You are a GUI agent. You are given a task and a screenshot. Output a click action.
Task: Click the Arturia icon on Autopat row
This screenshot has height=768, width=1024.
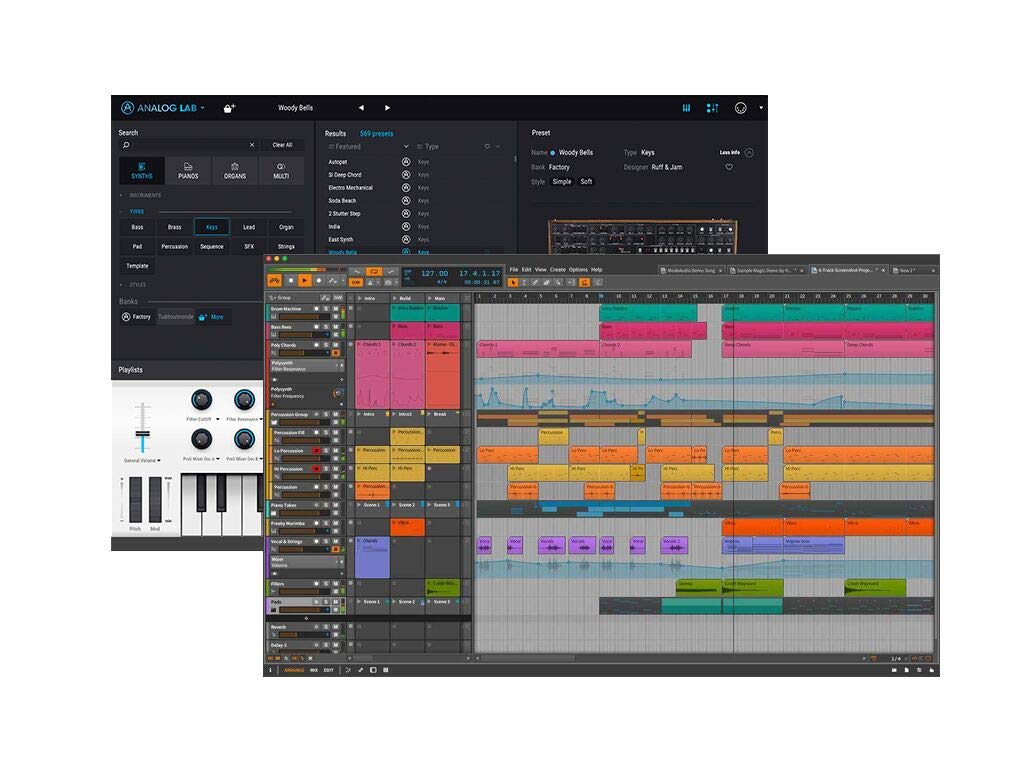(406, 162)
